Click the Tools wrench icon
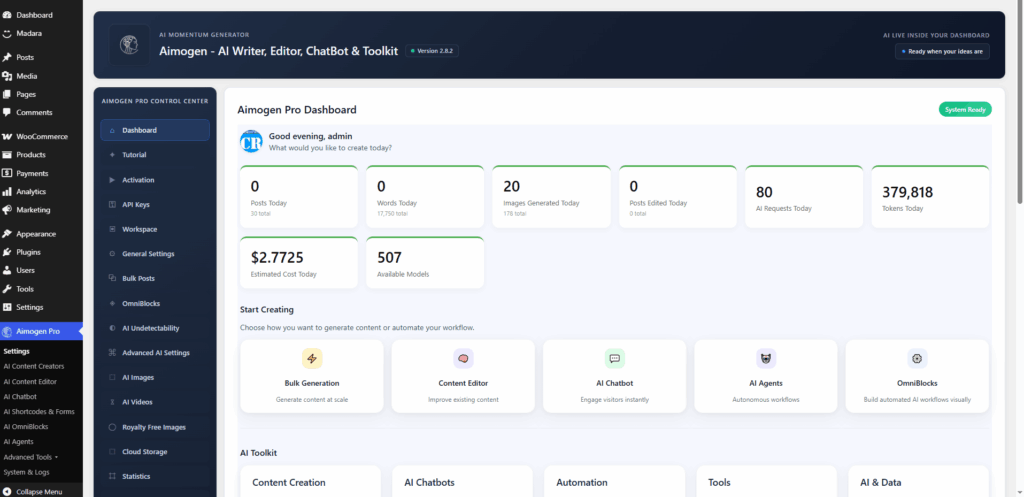This screenshot has height=497, width=1024. pos(7,289)
